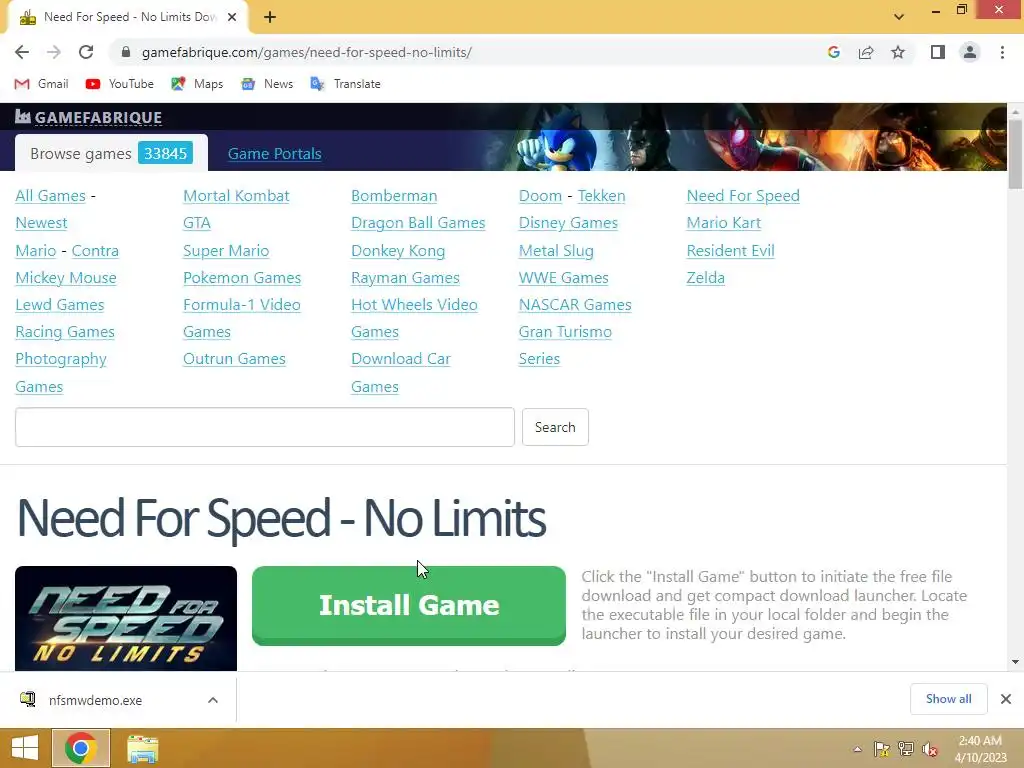Open the Racing Games link
The height and width of the screenshot is (768, 1024).
pyautogui.click(x=65, y=332)
